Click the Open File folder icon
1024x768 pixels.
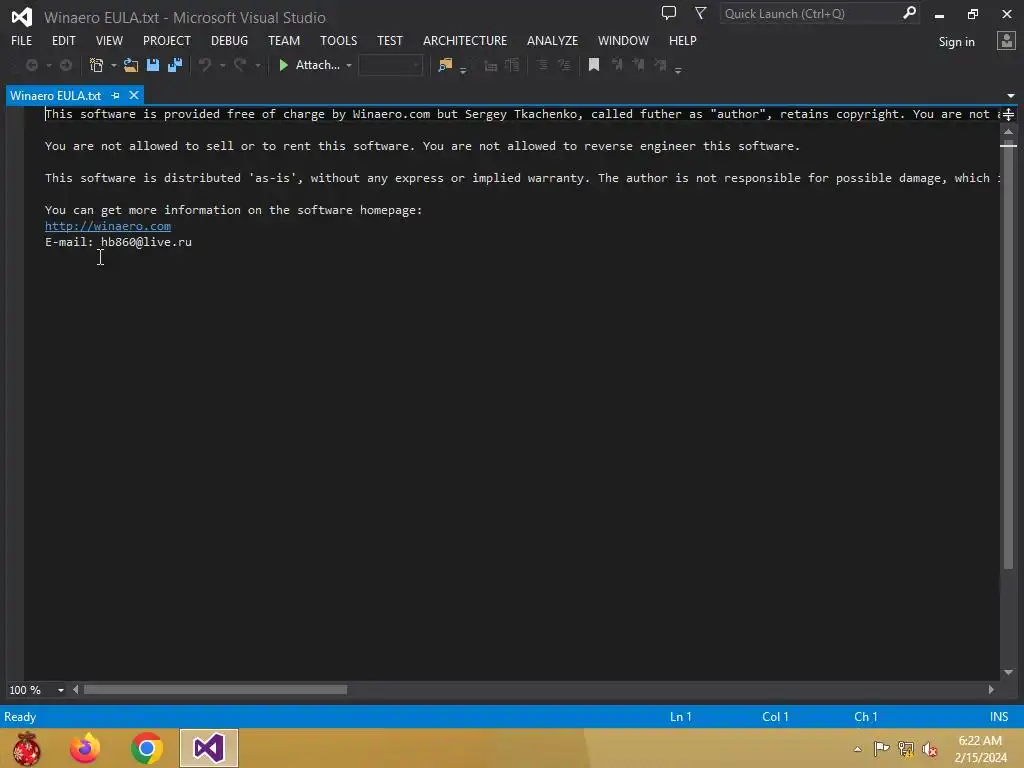coord(131,65)
